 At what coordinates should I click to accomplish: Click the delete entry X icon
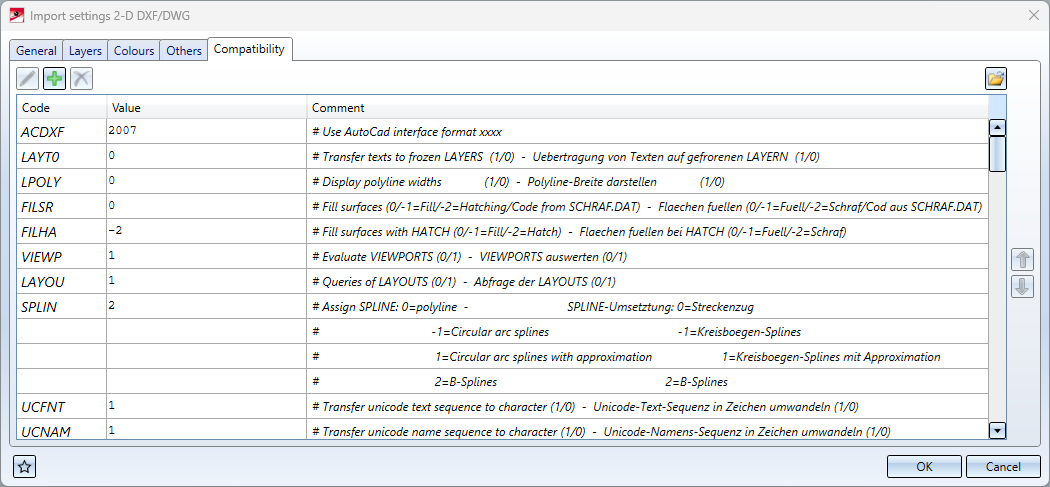pos(81,78)
